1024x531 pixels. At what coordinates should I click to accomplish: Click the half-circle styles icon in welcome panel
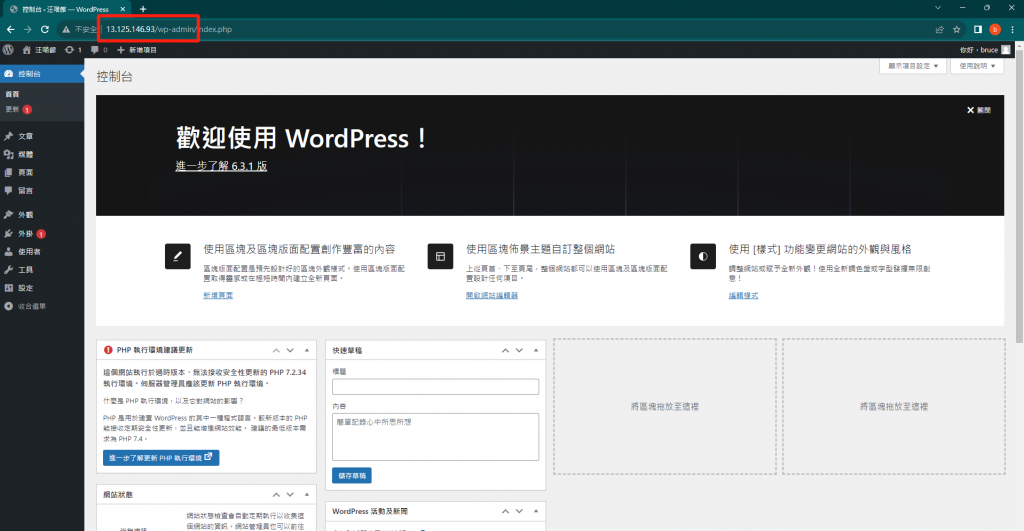pos(703,256)
